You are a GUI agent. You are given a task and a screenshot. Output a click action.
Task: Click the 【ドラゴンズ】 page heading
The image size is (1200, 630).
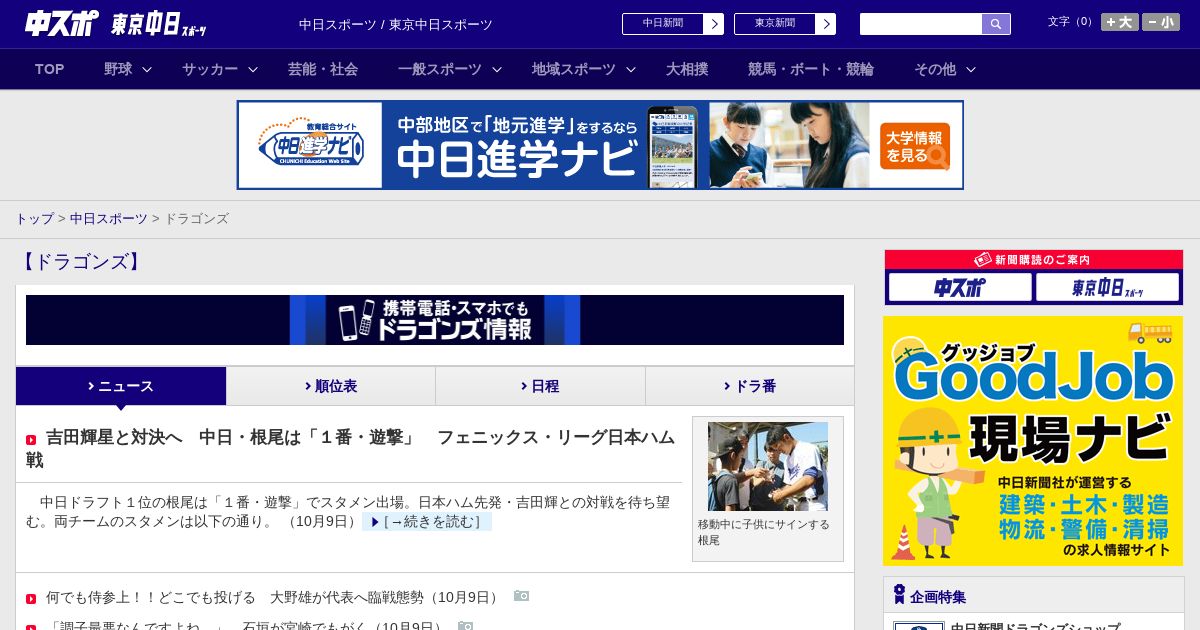coord(81,262)
